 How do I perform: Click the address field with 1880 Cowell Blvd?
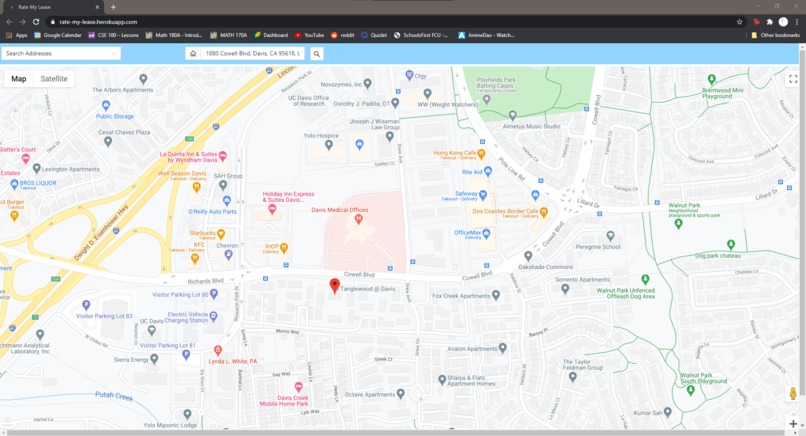[x=252, y=53]
